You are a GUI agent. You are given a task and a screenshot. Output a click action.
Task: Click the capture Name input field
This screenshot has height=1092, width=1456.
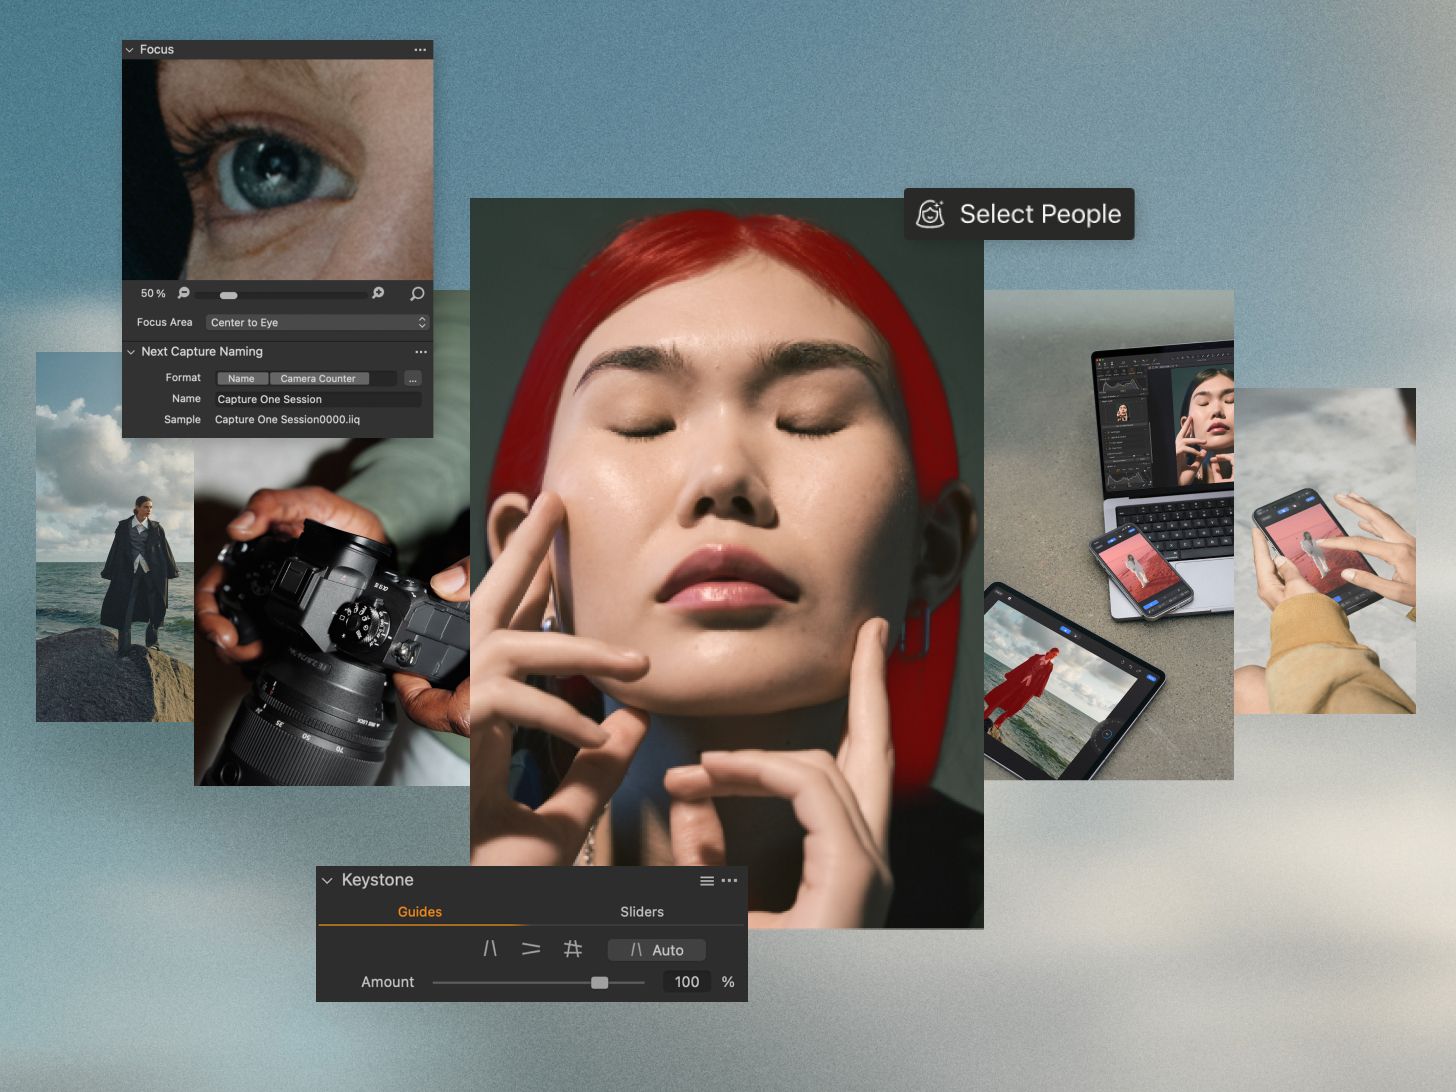pos(317,399)
